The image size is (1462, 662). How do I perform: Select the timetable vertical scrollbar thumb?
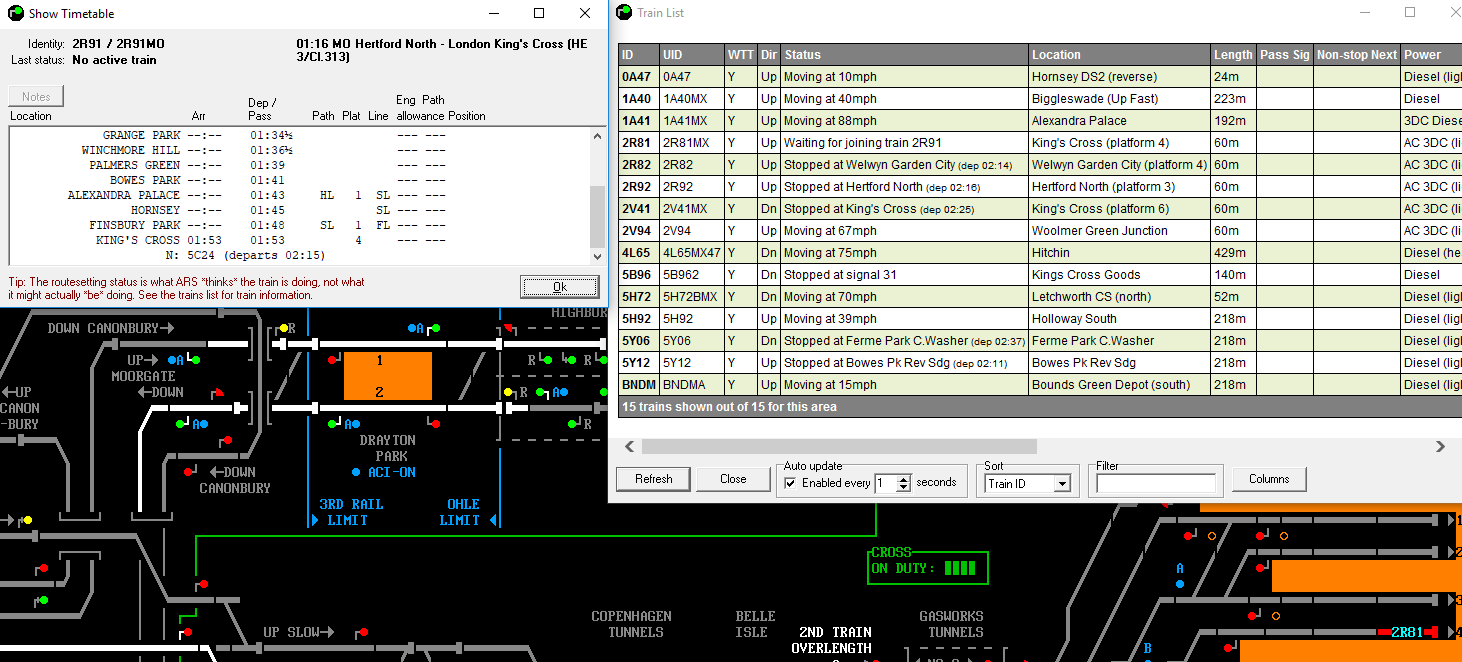click(x=598, y=216)
